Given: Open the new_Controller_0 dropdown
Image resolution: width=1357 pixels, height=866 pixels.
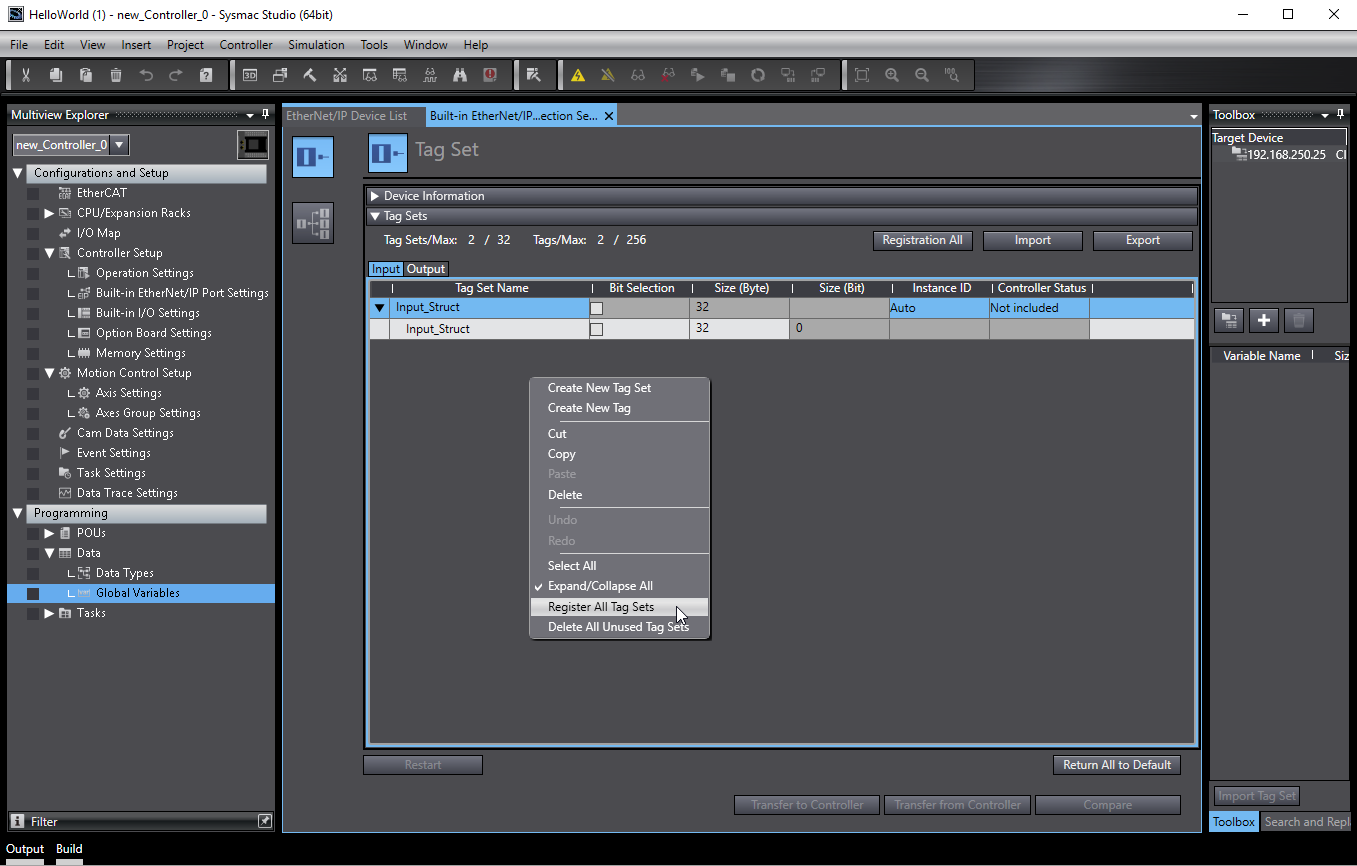Looking at the screenshot, I should click(119, 145).
